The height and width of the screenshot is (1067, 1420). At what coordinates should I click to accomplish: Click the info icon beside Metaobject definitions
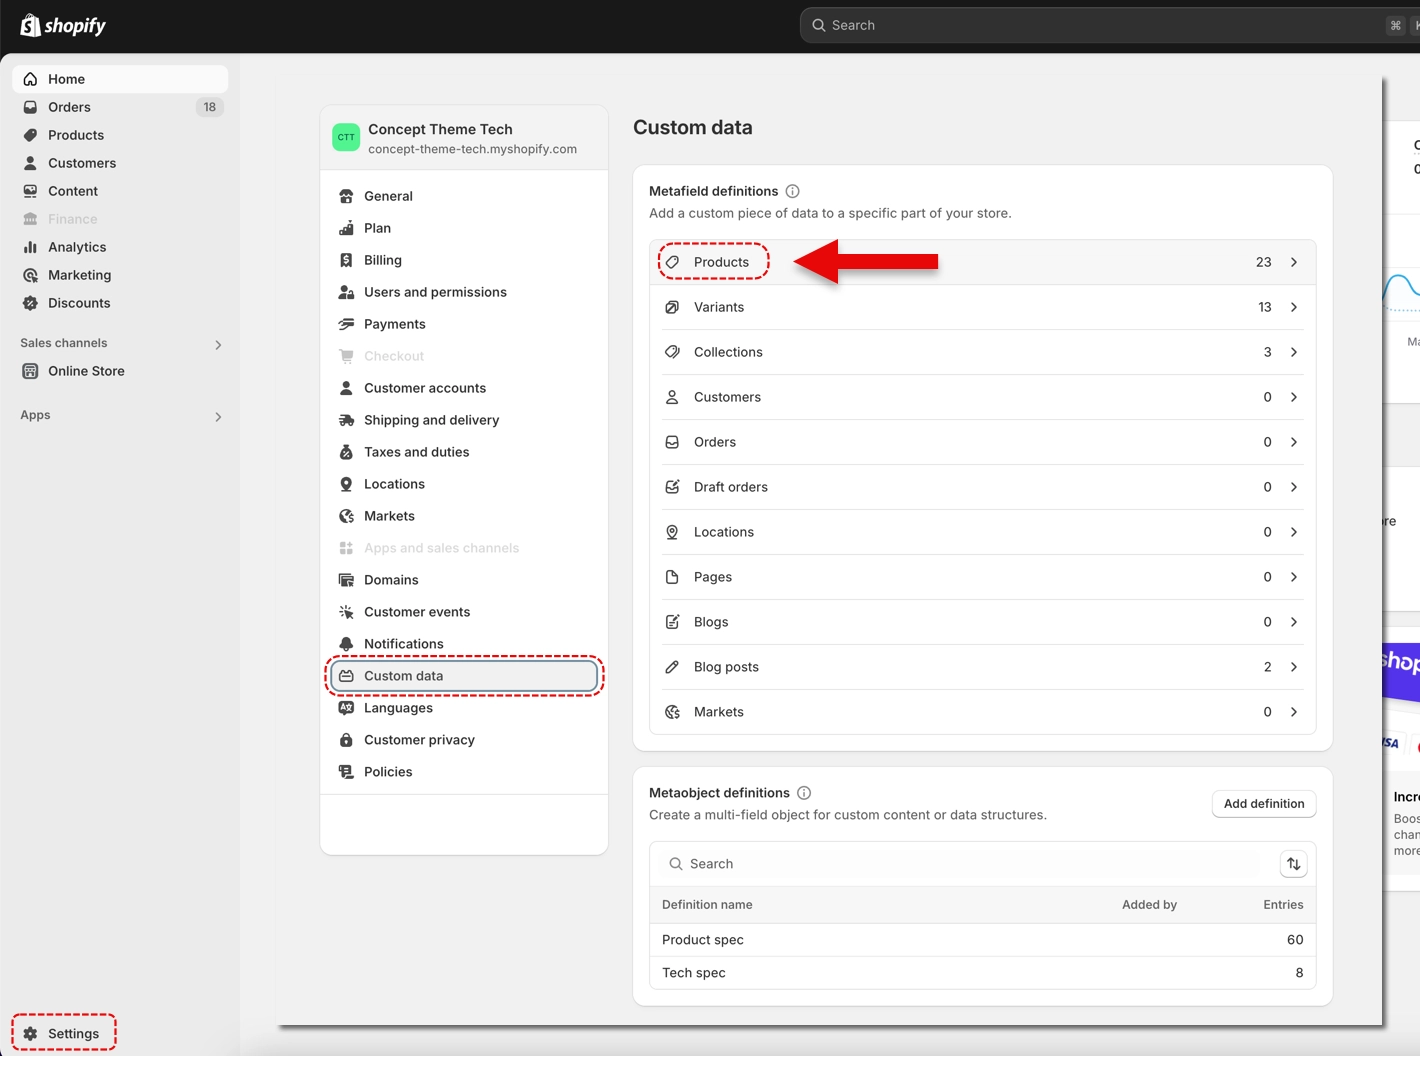coord(804,793)
